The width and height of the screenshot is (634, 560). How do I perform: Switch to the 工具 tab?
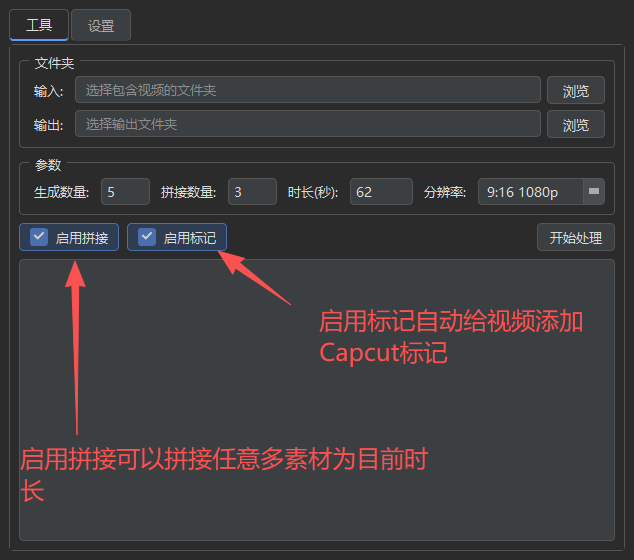39,25
